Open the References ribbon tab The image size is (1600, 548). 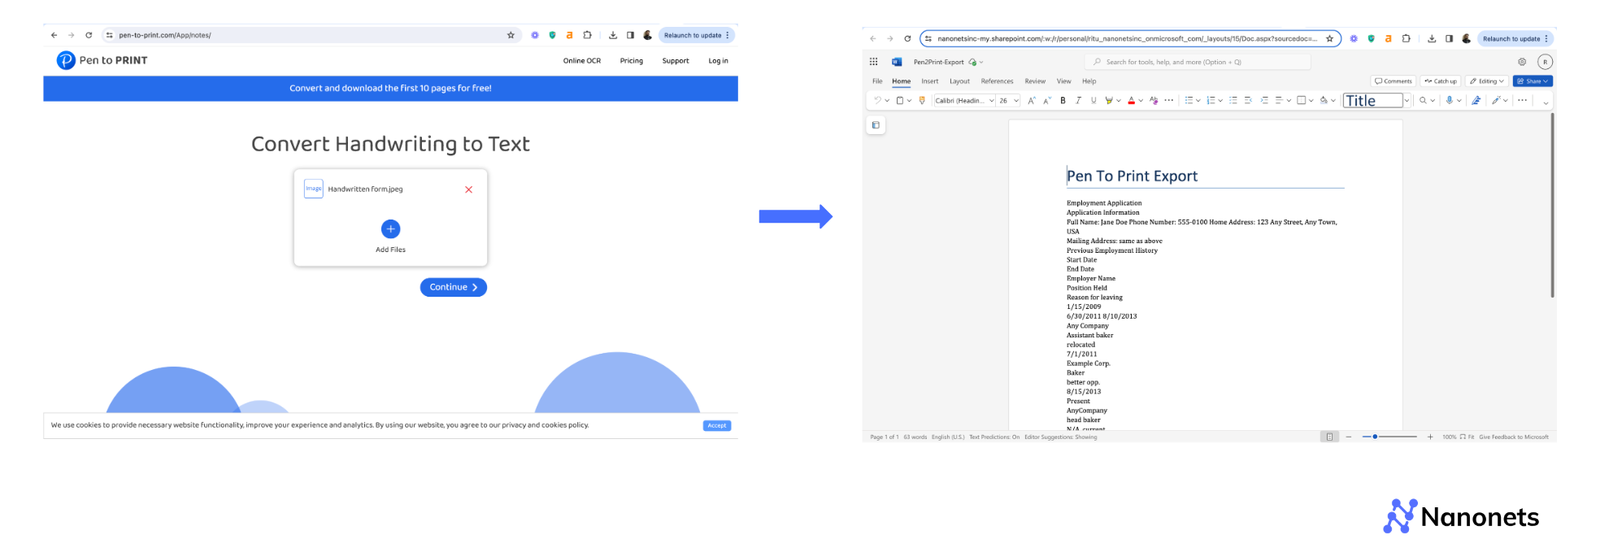click(996, 81)
